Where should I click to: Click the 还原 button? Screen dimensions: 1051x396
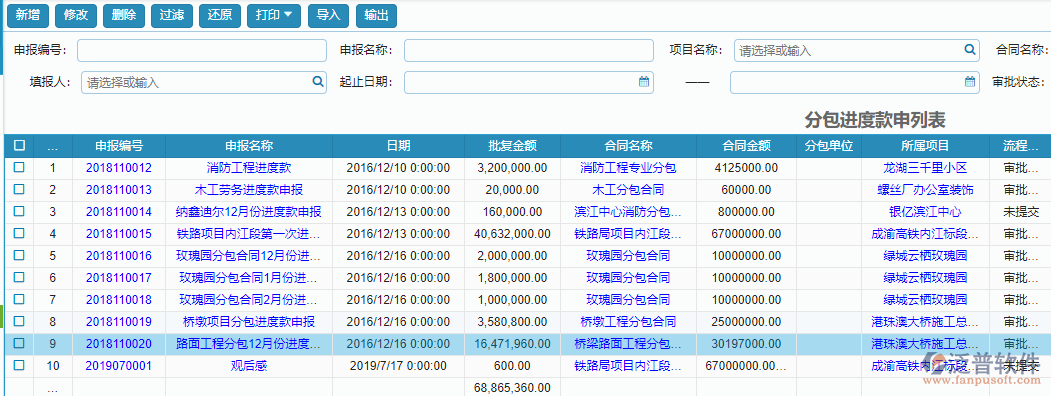pyautogui.click(x=220, y=15)
